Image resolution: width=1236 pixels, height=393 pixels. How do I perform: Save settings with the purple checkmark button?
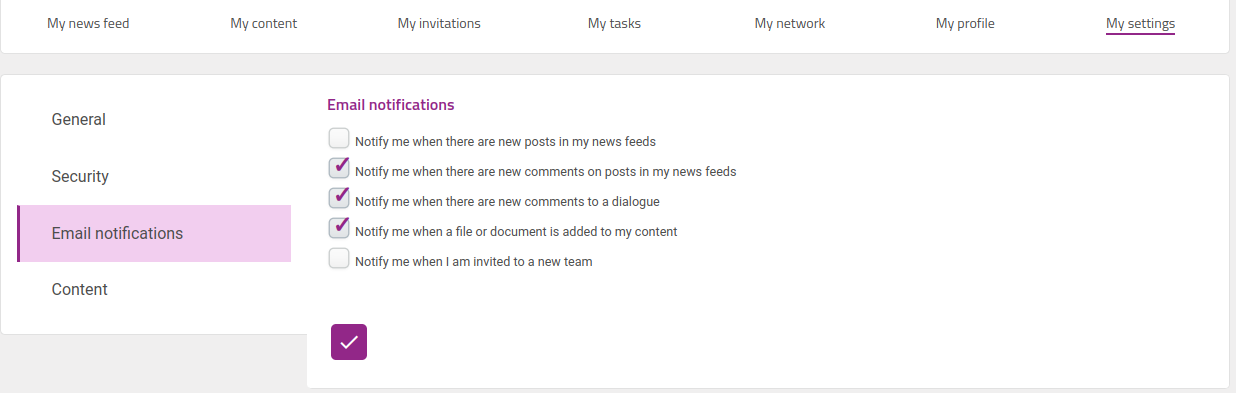pyautogui.click(x=349, y=342)
